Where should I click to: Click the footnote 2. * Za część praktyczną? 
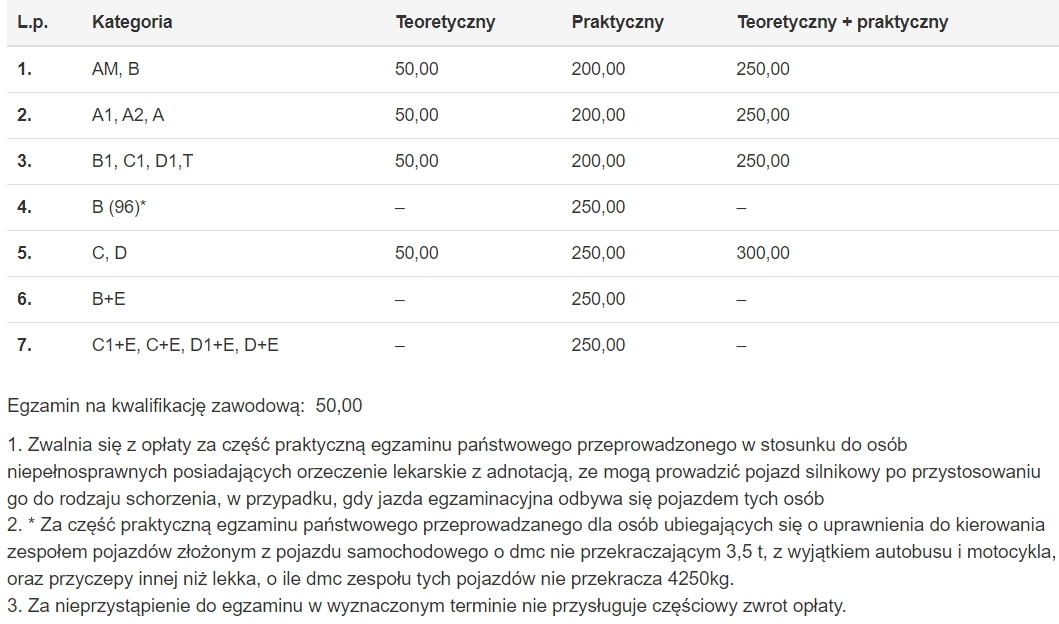(530, 551)
